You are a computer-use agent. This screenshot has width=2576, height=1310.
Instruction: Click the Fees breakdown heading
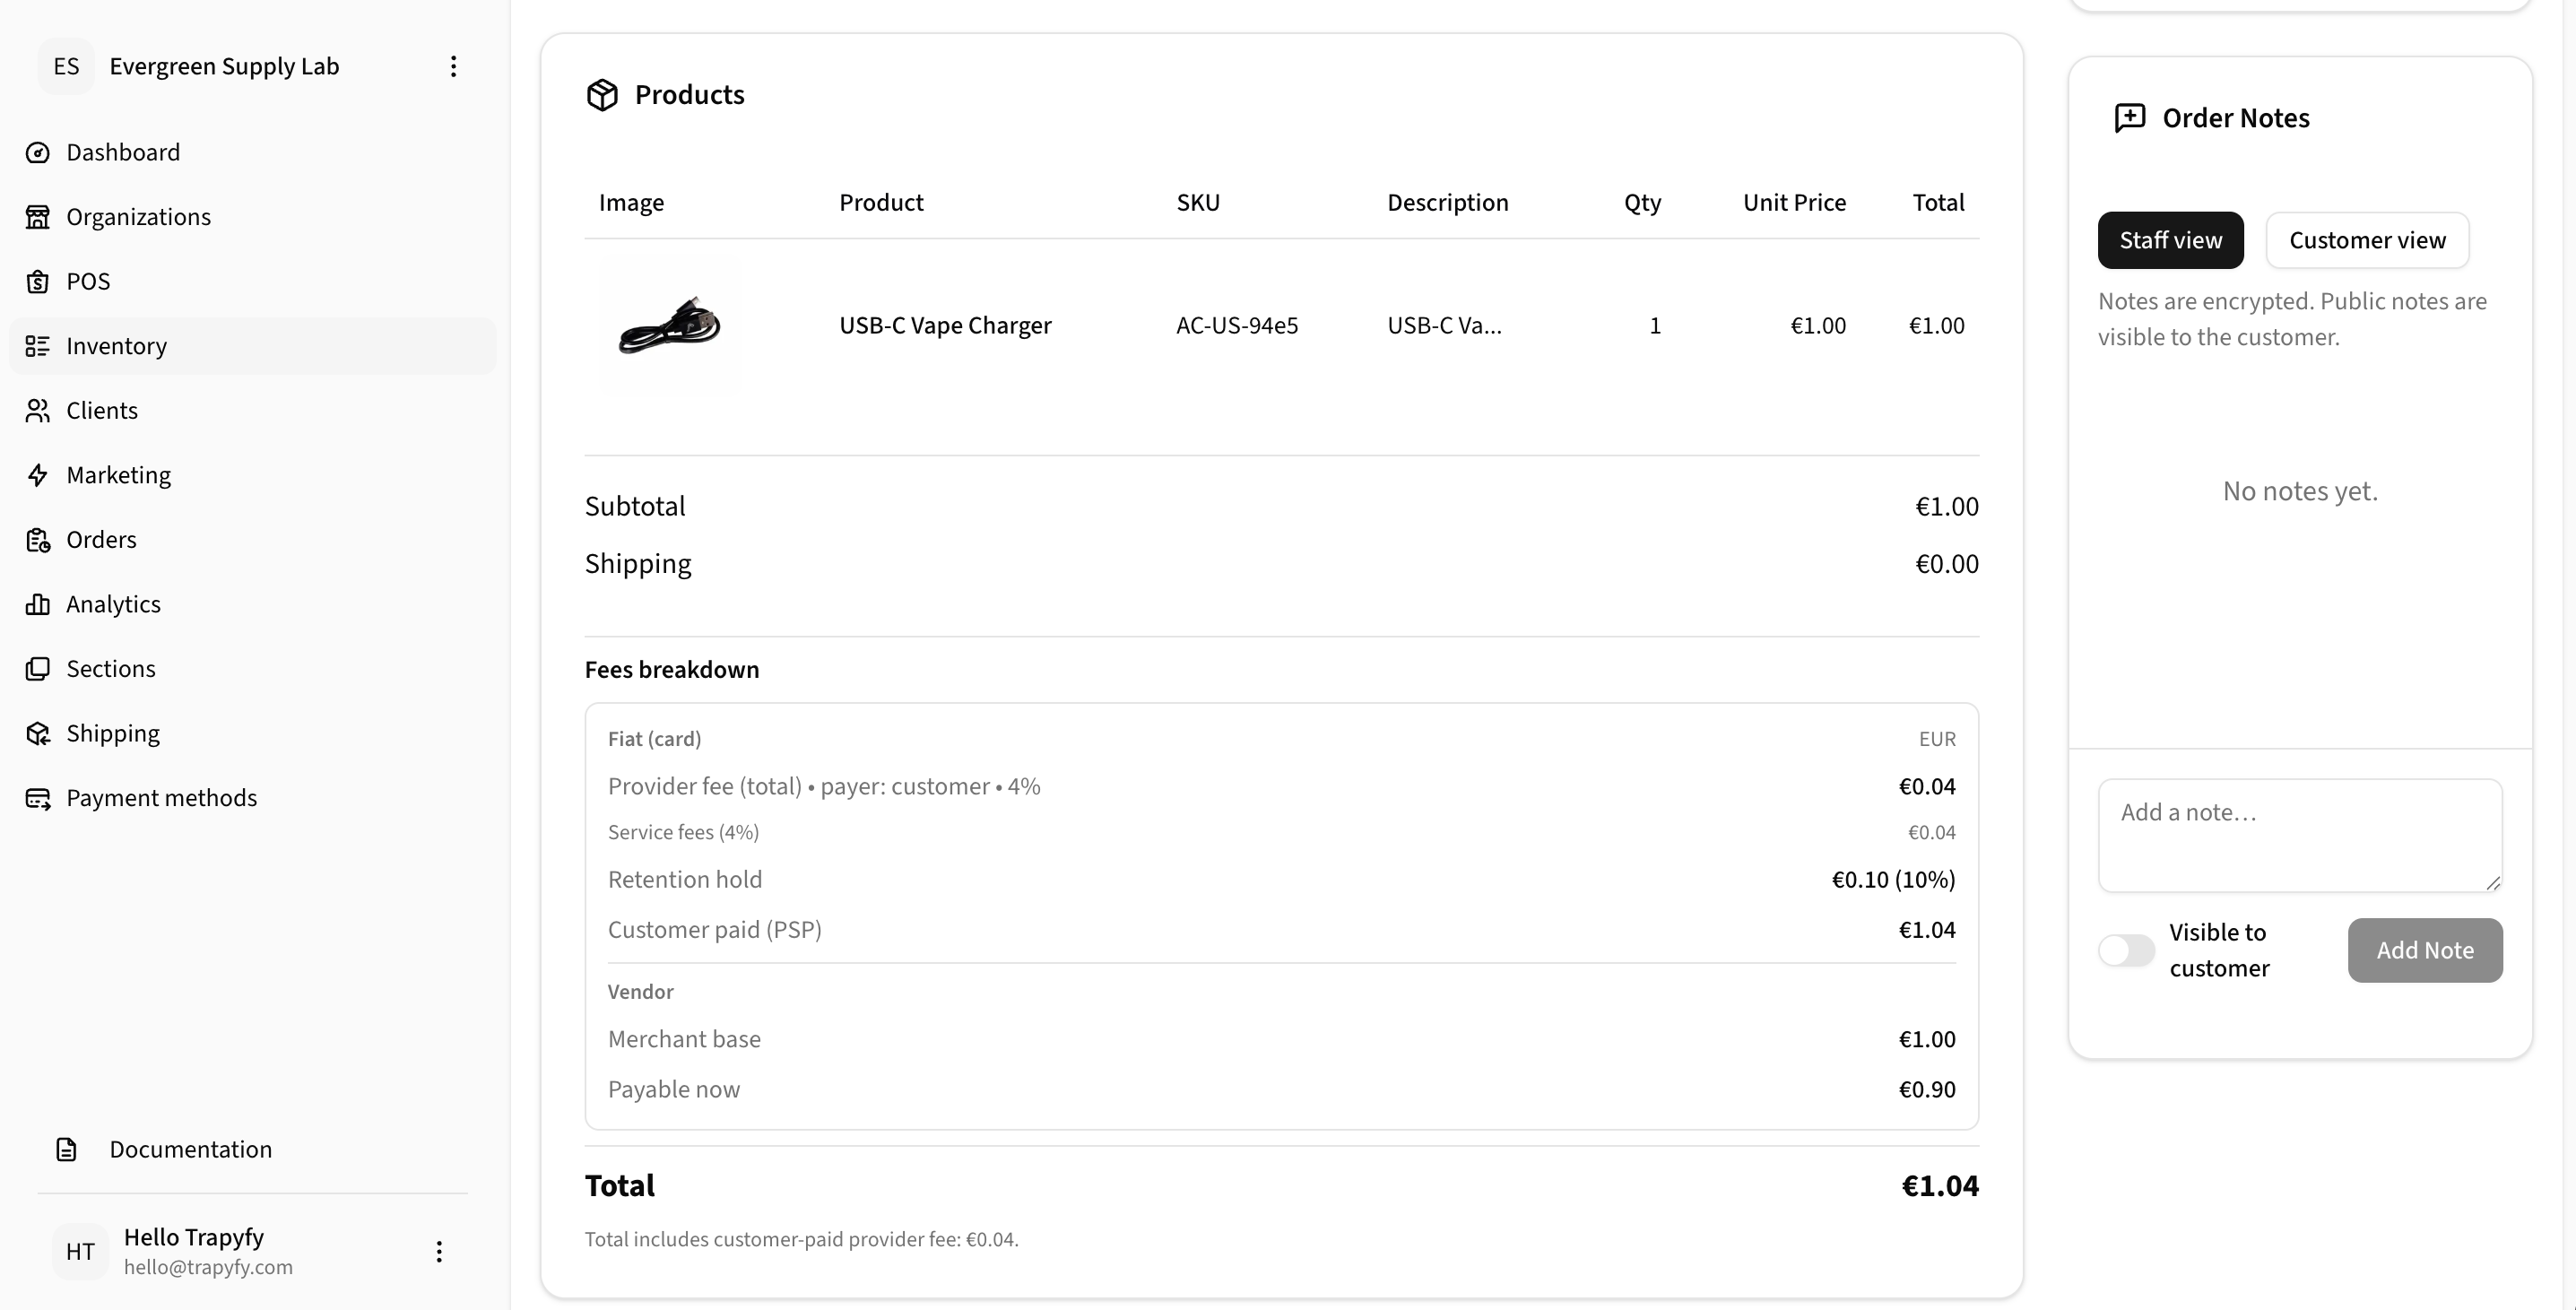click(x=672, y=669)
